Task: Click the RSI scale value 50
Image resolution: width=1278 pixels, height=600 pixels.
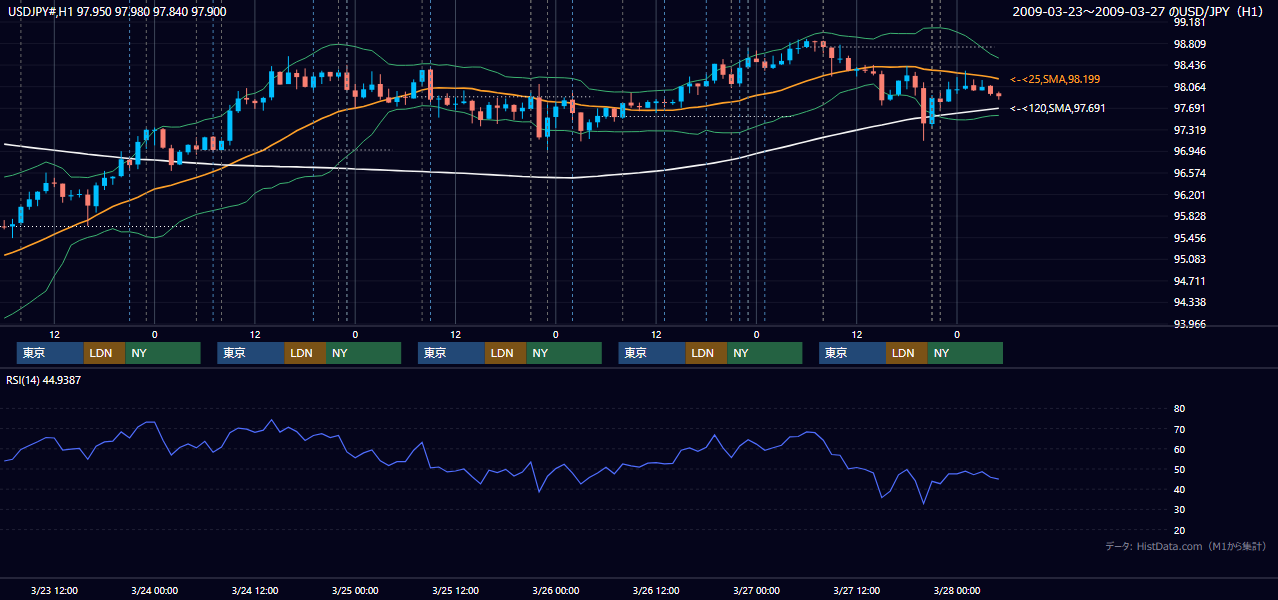Action: point(1179,469)
